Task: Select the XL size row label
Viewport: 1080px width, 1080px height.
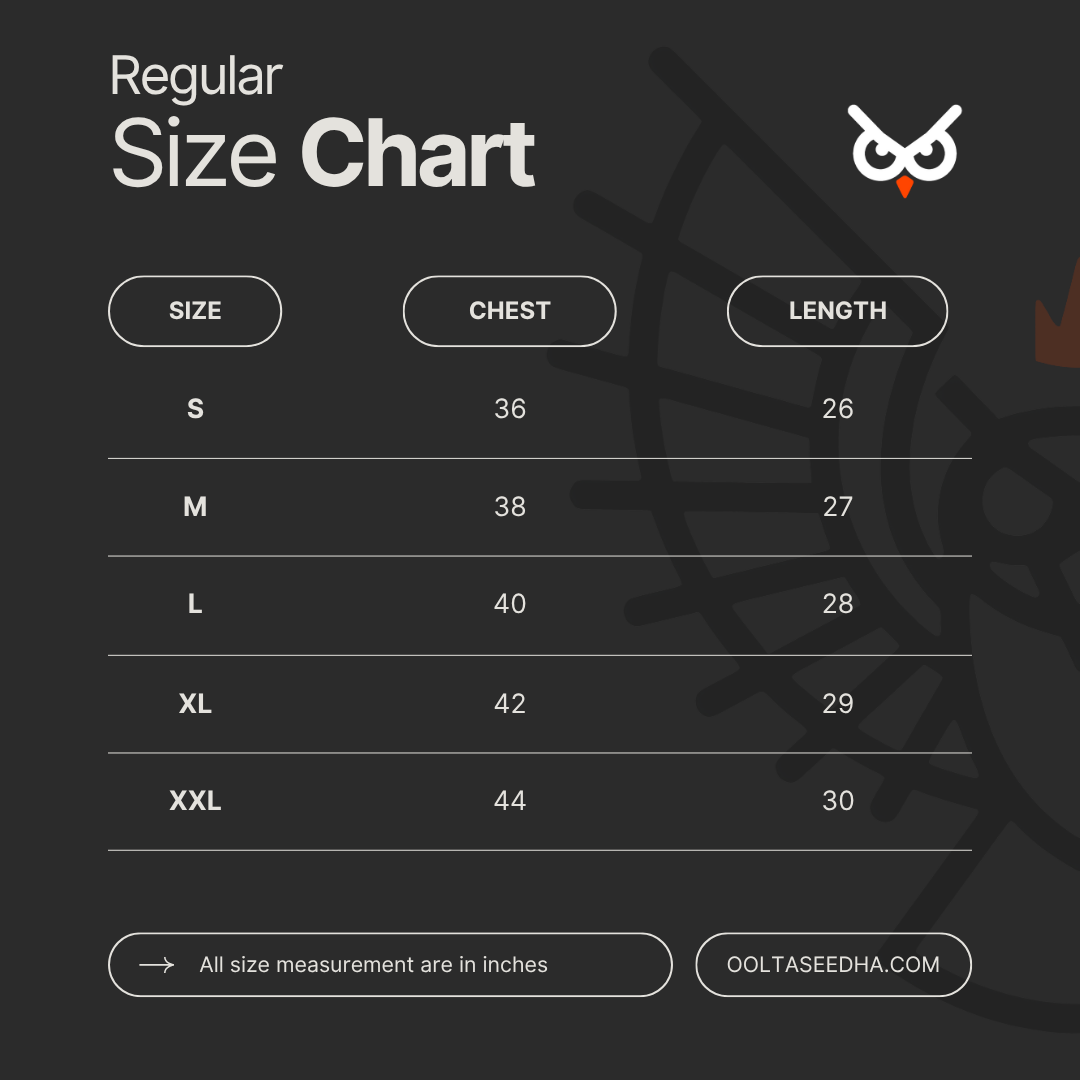Action: click(x=195, y=704)
